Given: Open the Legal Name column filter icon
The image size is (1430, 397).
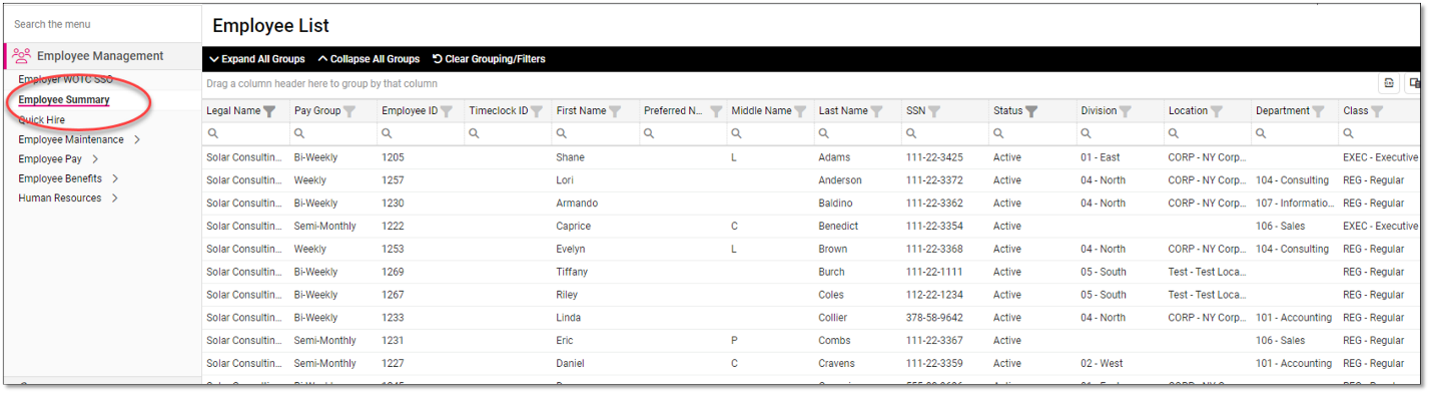Looking at the screenshot, I should (270, 111).
